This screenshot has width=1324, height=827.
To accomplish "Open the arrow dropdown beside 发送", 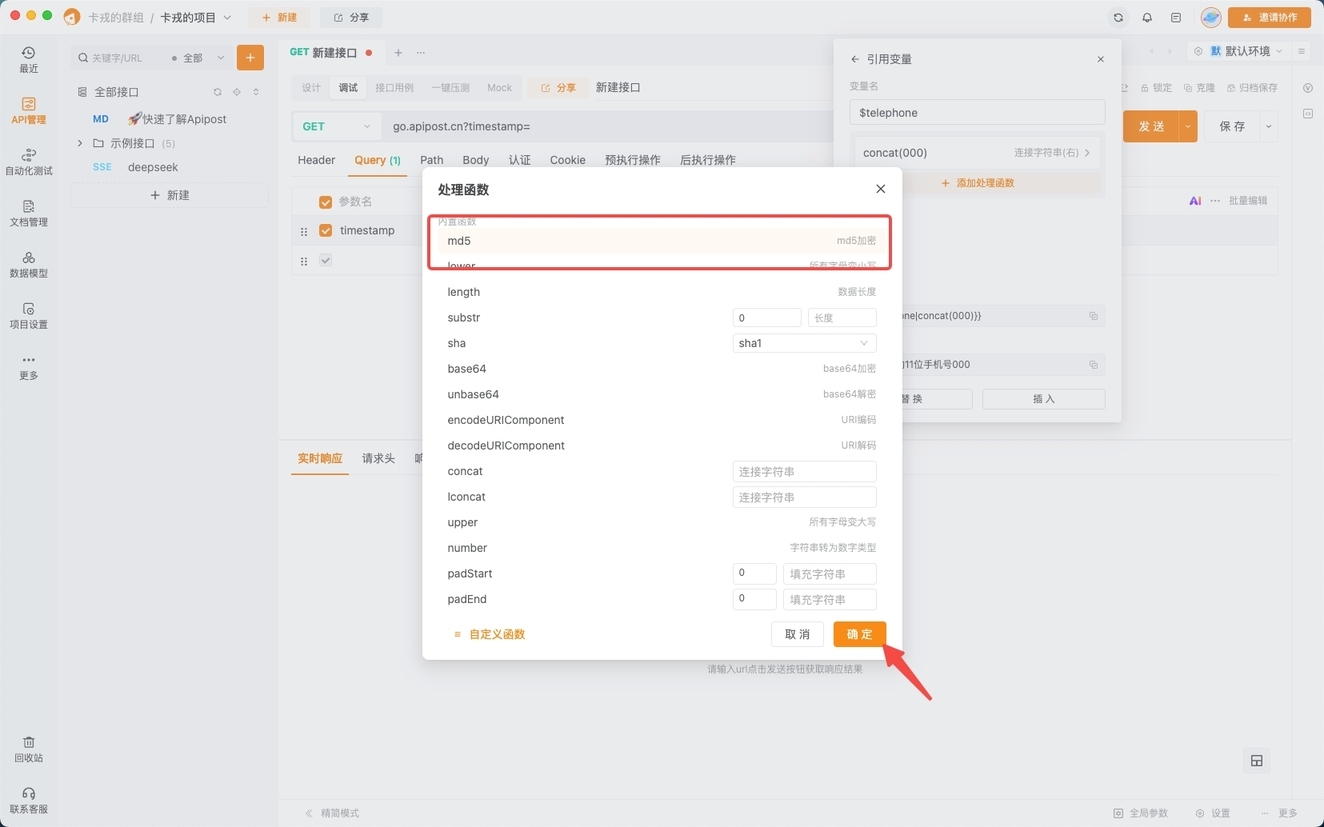I will pos(1187,126).
